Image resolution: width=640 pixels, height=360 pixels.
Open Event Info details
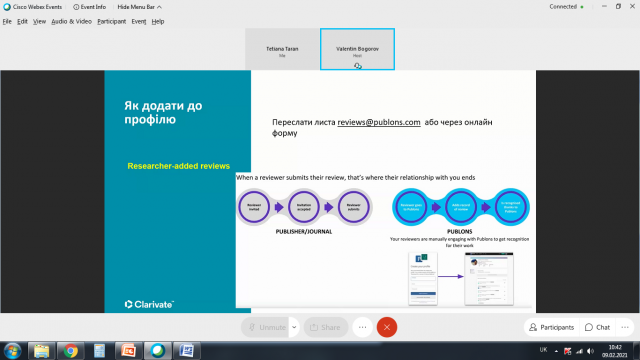coord(89,7)
